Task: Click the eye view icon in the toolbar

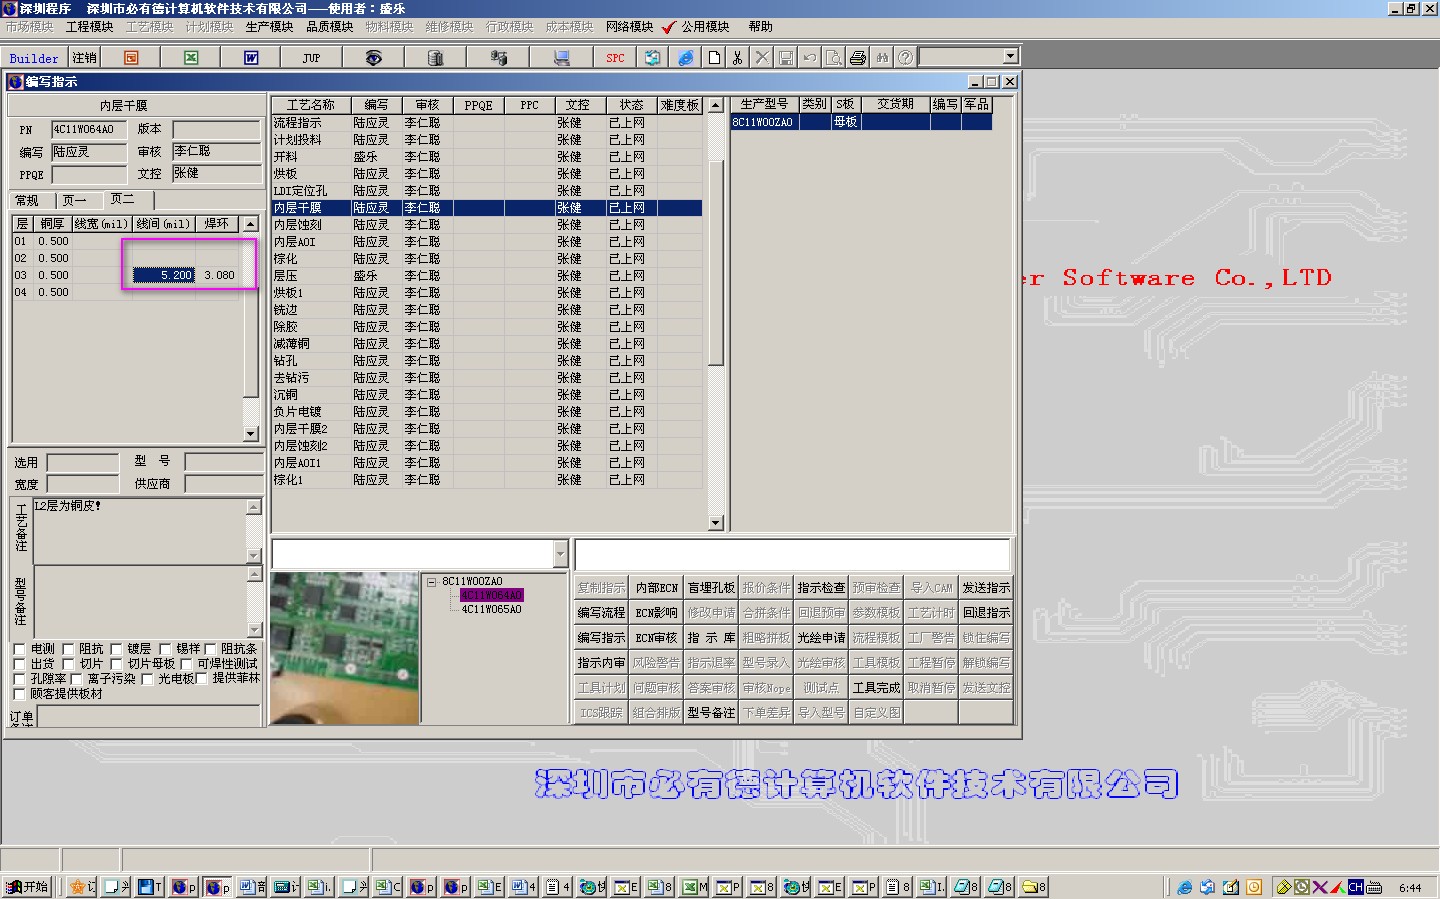Action: coord(373,58)
